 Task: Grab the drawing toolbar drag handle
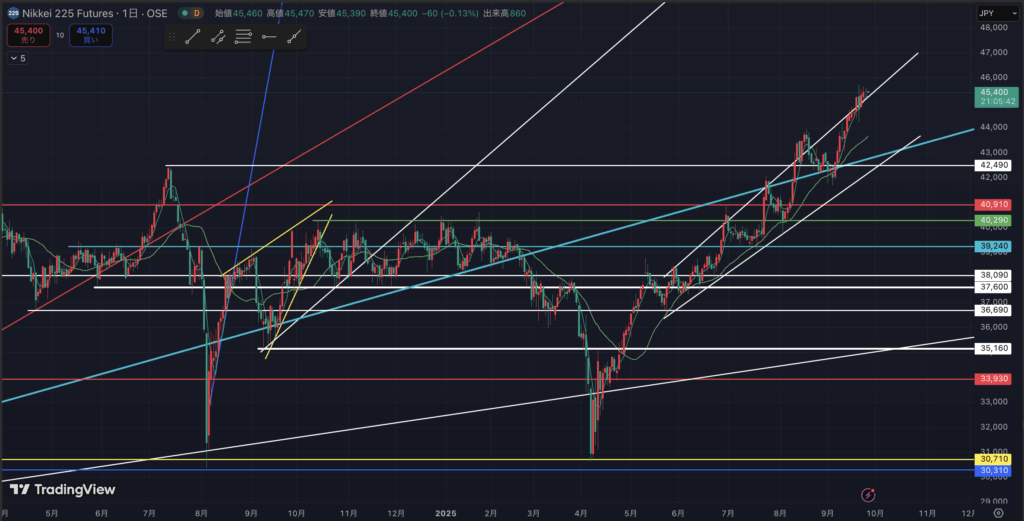click(x=172, y=38)
